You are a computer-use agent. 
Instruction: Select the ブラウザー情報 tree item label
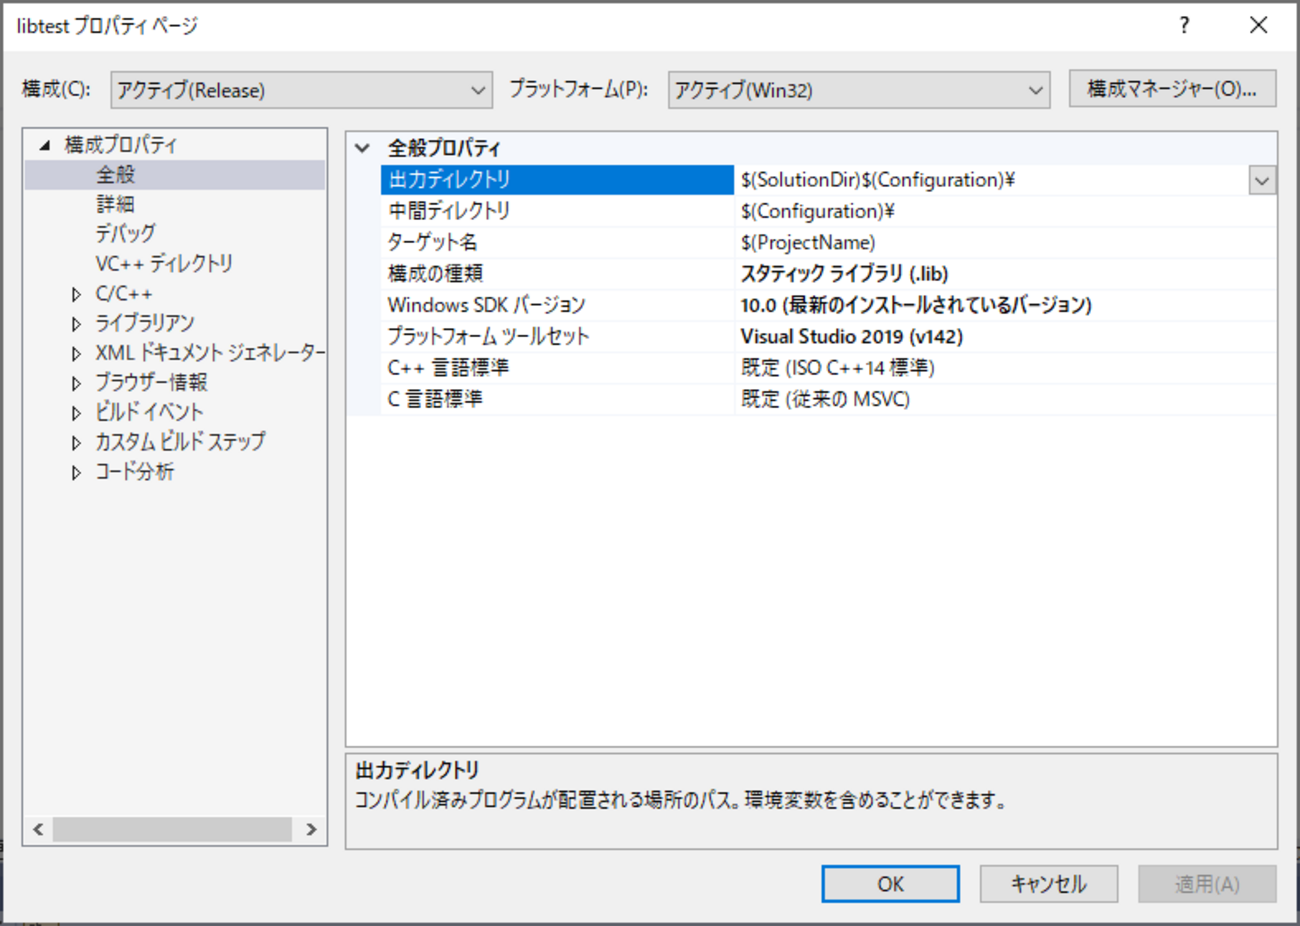point(151,382)
